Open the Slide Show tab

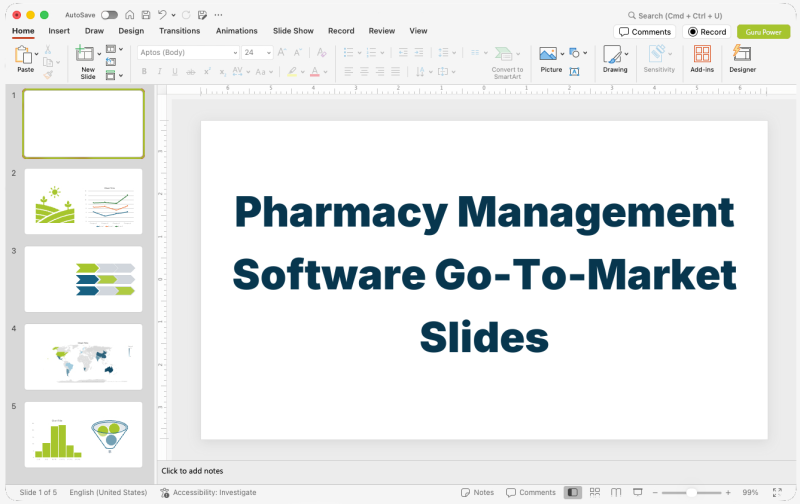coord(293,31)
